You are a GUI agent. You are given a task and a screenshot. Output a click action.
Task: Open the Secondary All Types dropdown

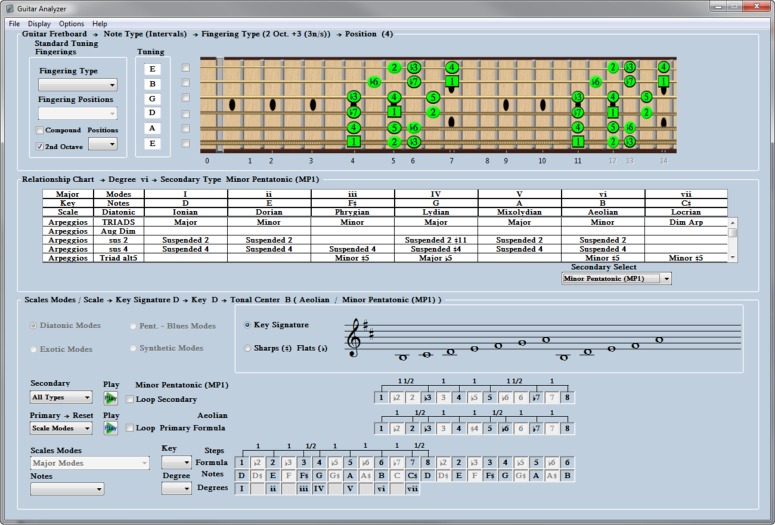pyautogui.click(x=61, y=397)
